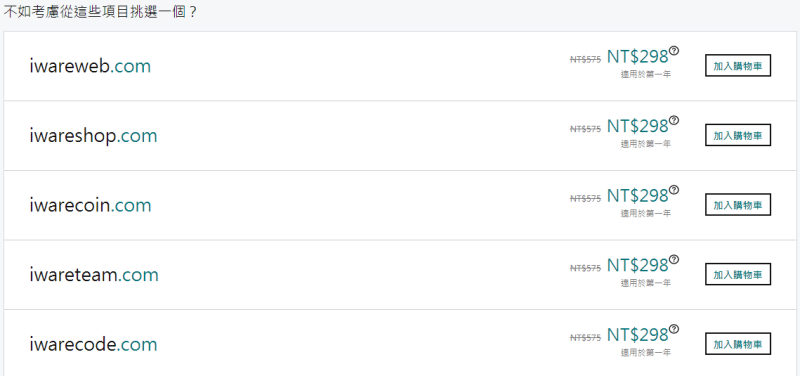This screenshot has width=800, height=376.
Task: Show price tooltip icon for iwarecode.com
Action: (x=674, y=329)
